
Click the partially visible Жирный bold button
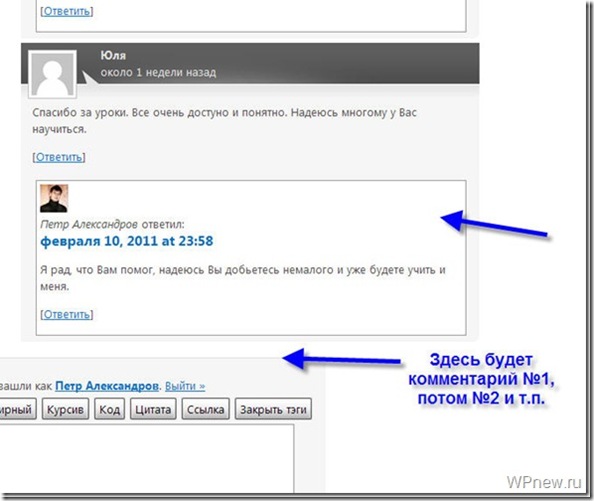(18, 409)
